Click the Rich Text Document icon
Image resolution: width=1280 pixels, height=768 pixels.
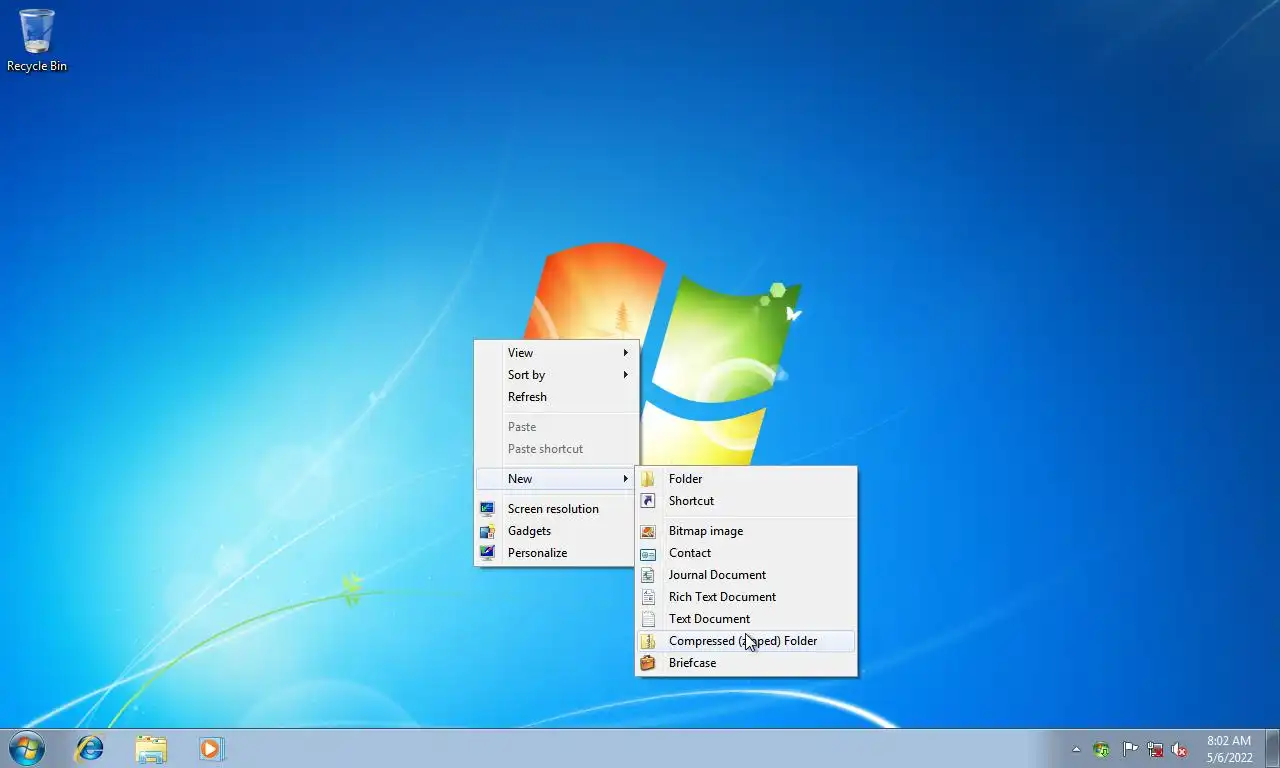coord(648,597)
